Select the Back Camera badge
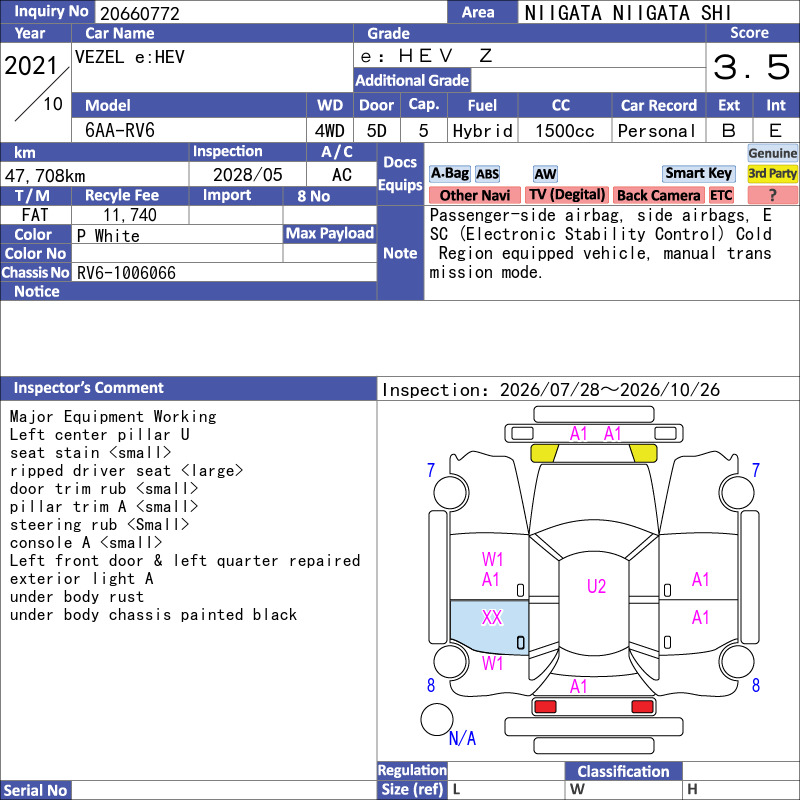Screen dimensions: 800x800 point(658,195)
